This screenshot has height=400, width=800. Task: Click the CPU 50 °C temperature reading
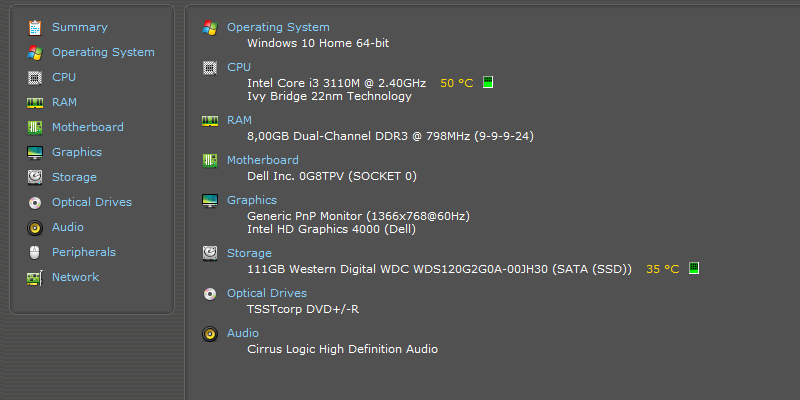(457, 83)
